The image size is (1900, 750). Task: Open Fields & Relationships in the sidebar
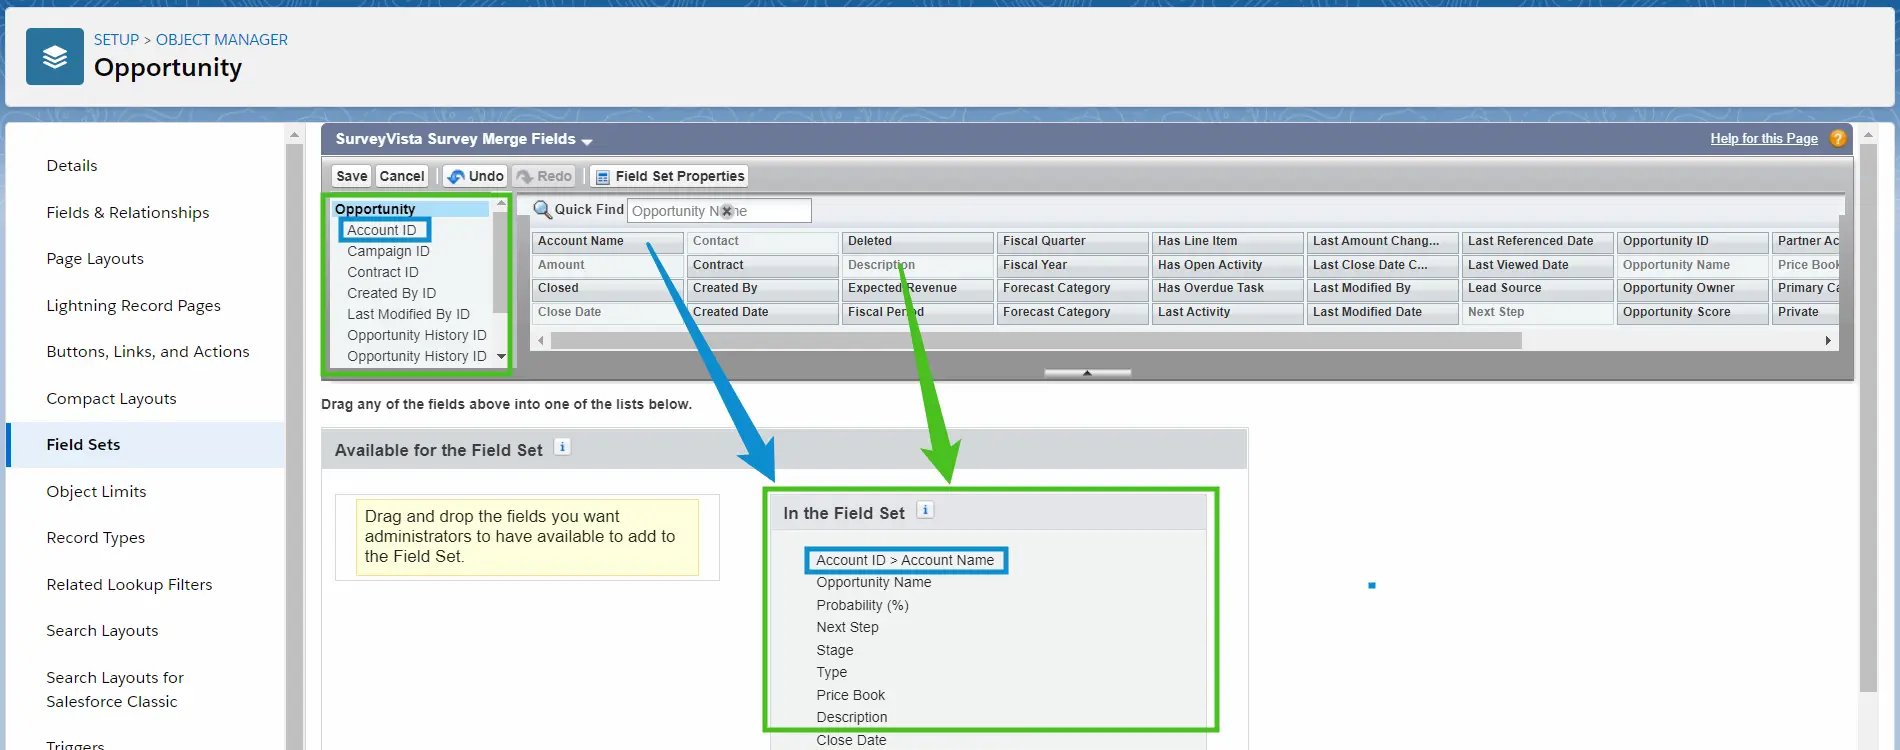point(128,212)
